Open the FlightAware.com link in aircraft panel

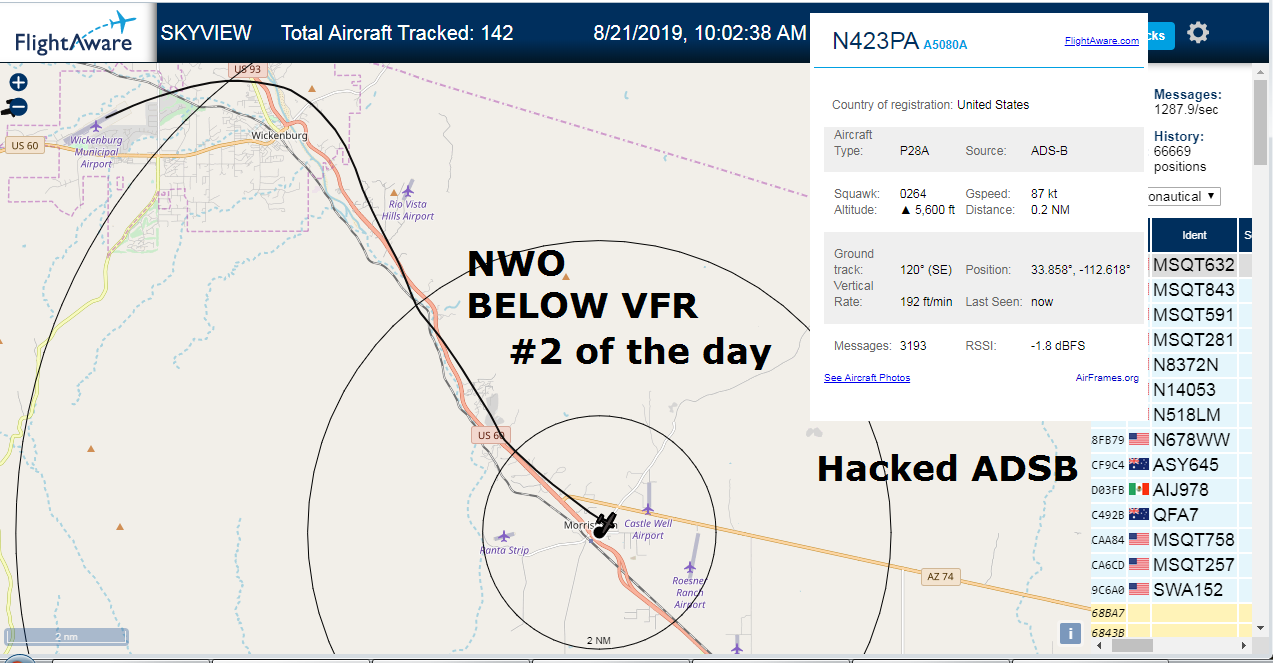point(1102,41)
